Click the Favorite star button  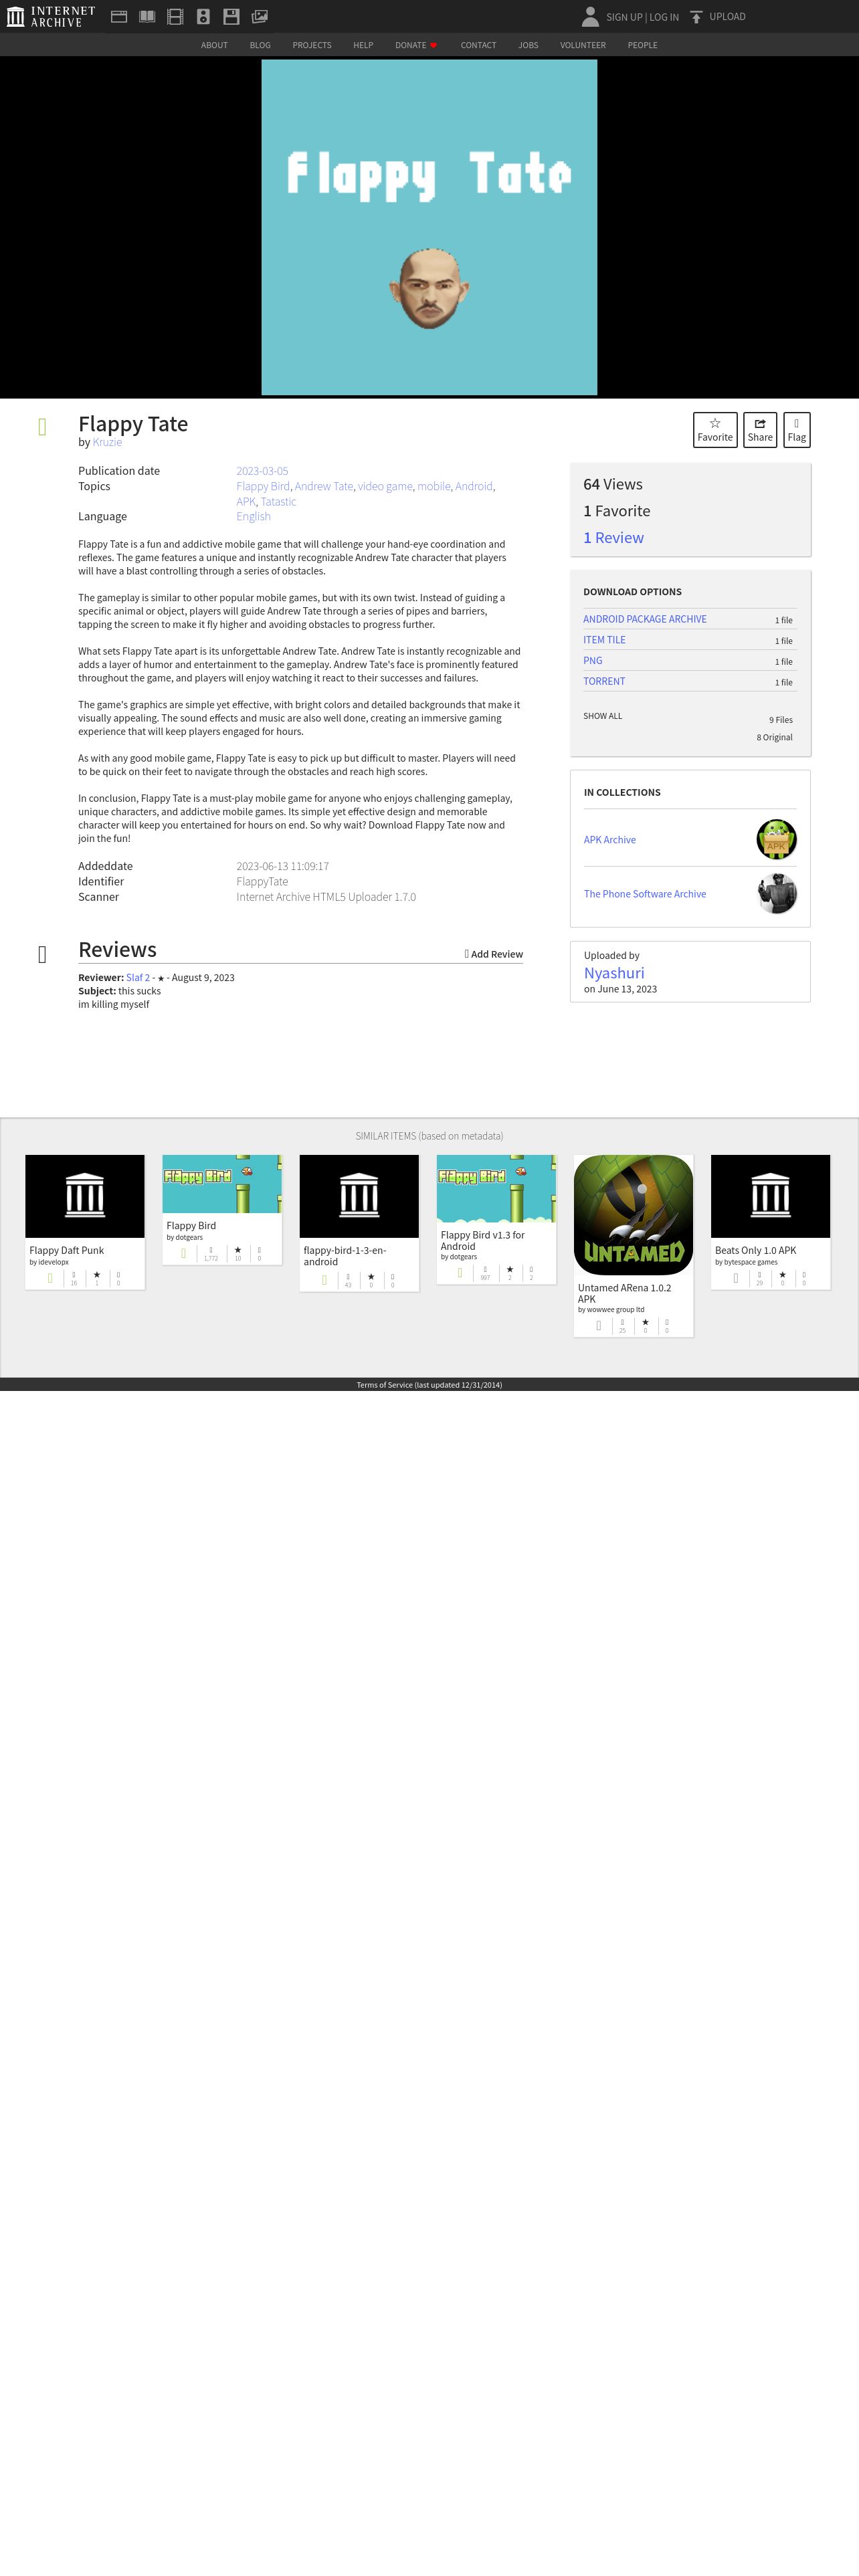point(715,430)
